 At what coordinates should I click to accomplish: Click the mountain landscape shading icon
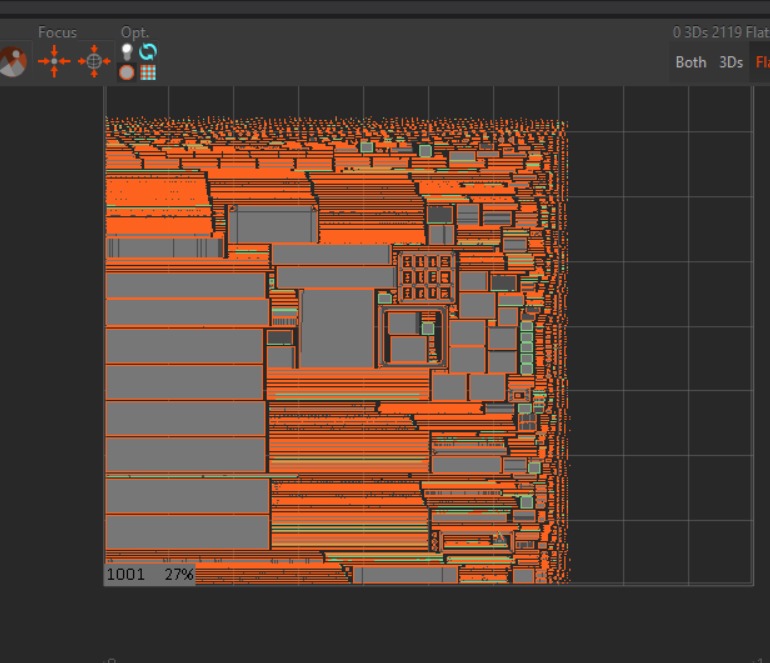(12, 61)
